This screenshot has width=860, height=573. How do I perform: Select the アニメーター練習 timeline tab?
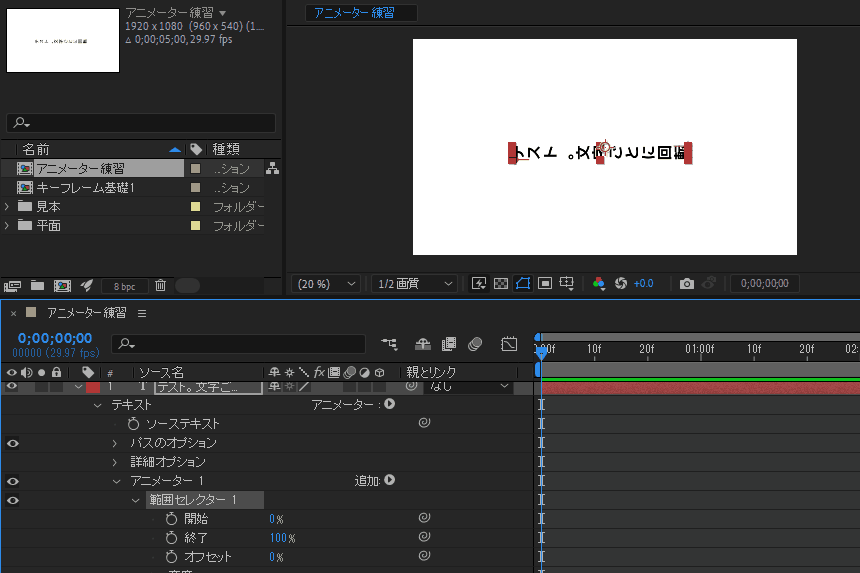87,313
